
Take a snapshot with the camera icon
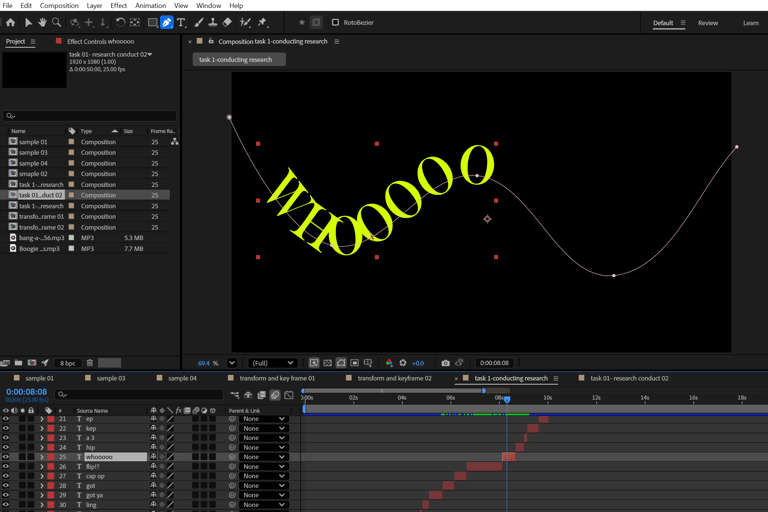tap(445, 363)
